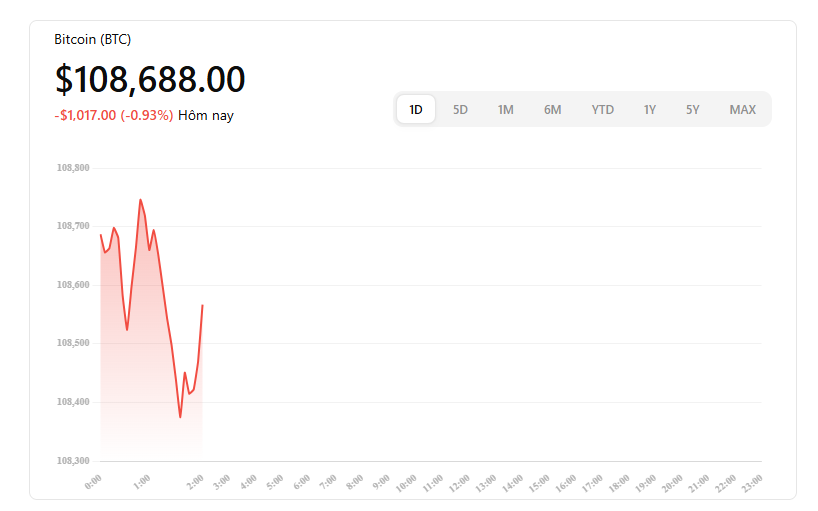Switch chart to YTD view

603,110
